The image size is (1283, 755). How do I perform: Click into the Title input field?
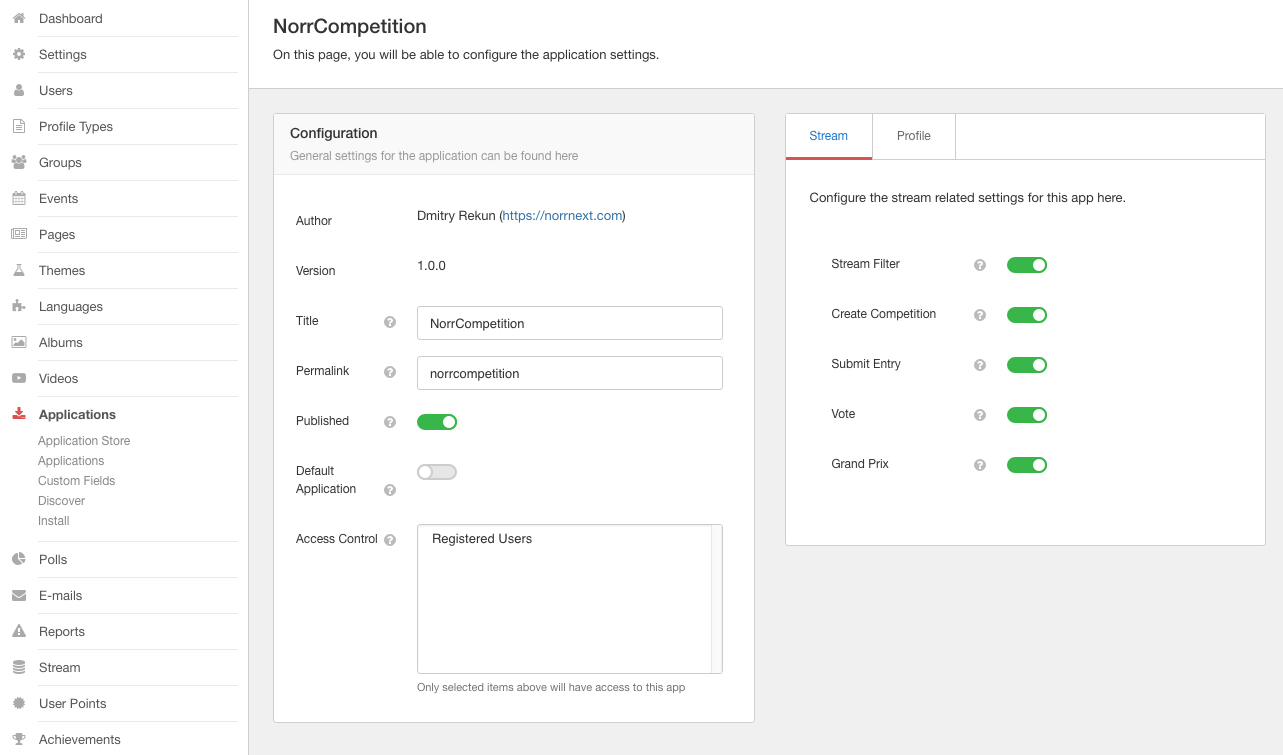pyautogui.click(x=569, y=323)
